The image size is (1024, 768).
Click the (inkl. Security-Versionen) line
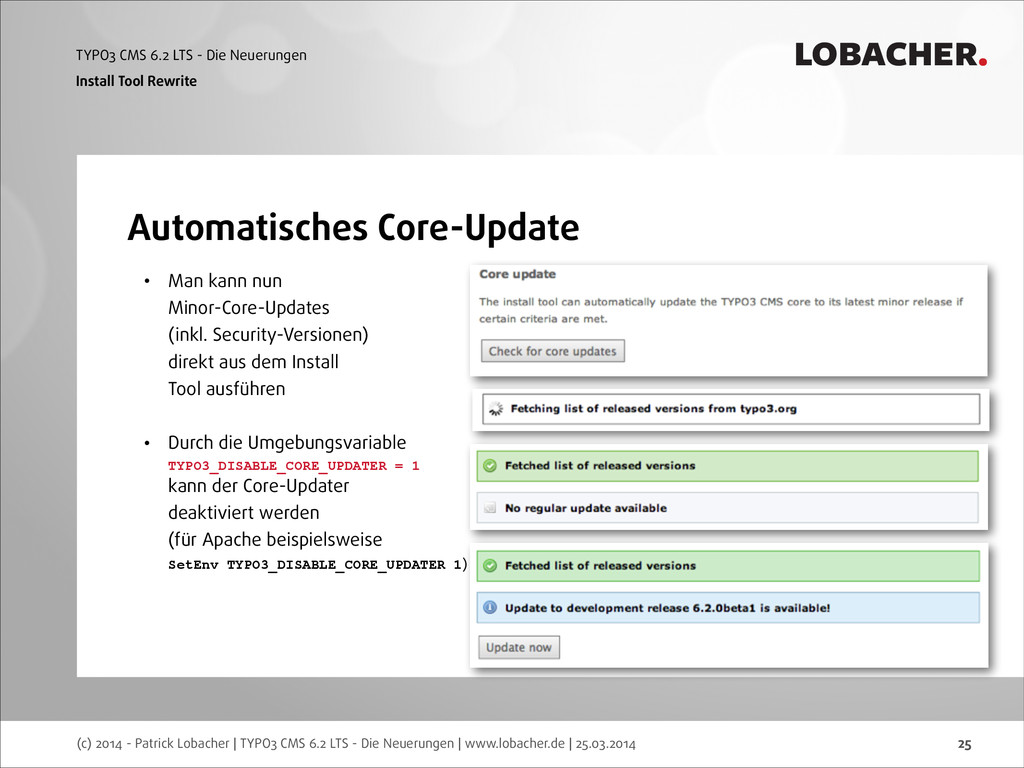268,334
